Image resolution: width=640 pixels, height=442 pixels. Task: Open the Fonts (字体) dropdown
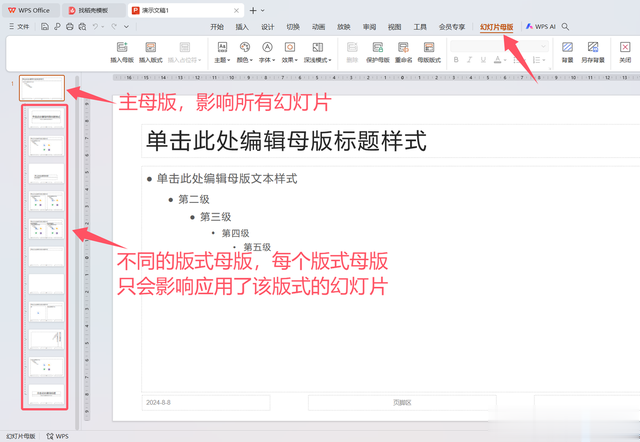tap(267, 52)
